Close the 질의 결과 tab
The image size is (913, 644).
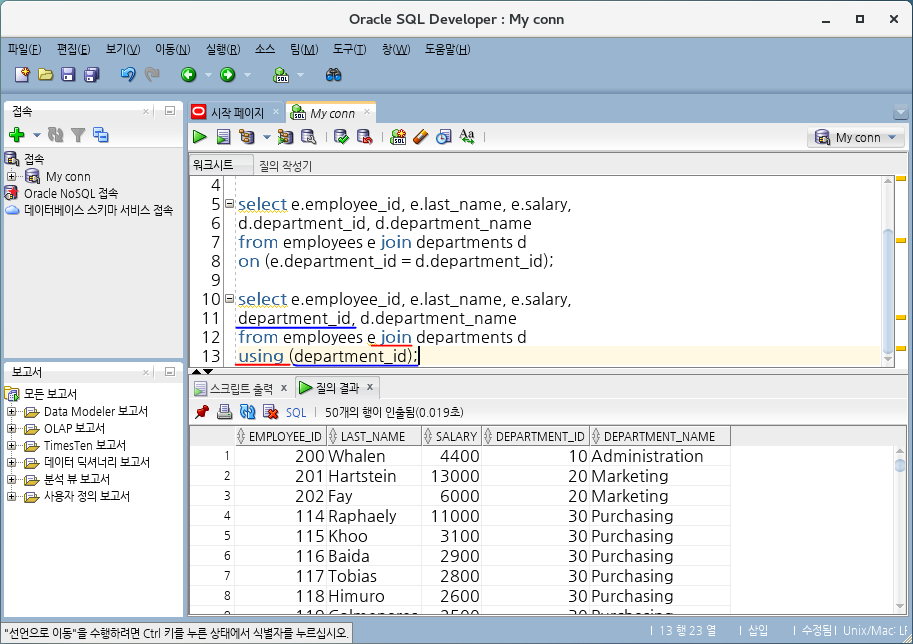tap(370, 387)
